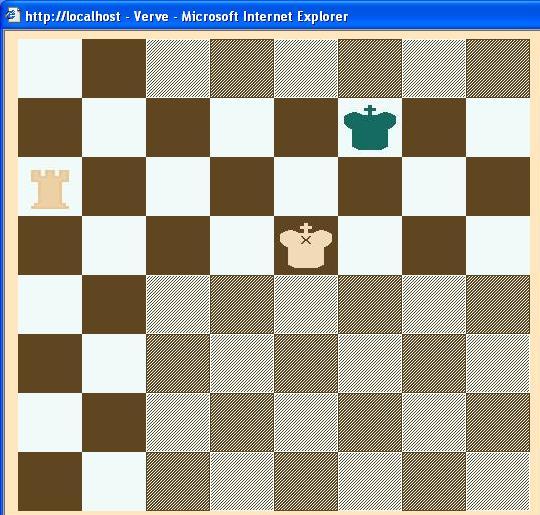Click the hatched square directly below the white king

coord(306,304)
